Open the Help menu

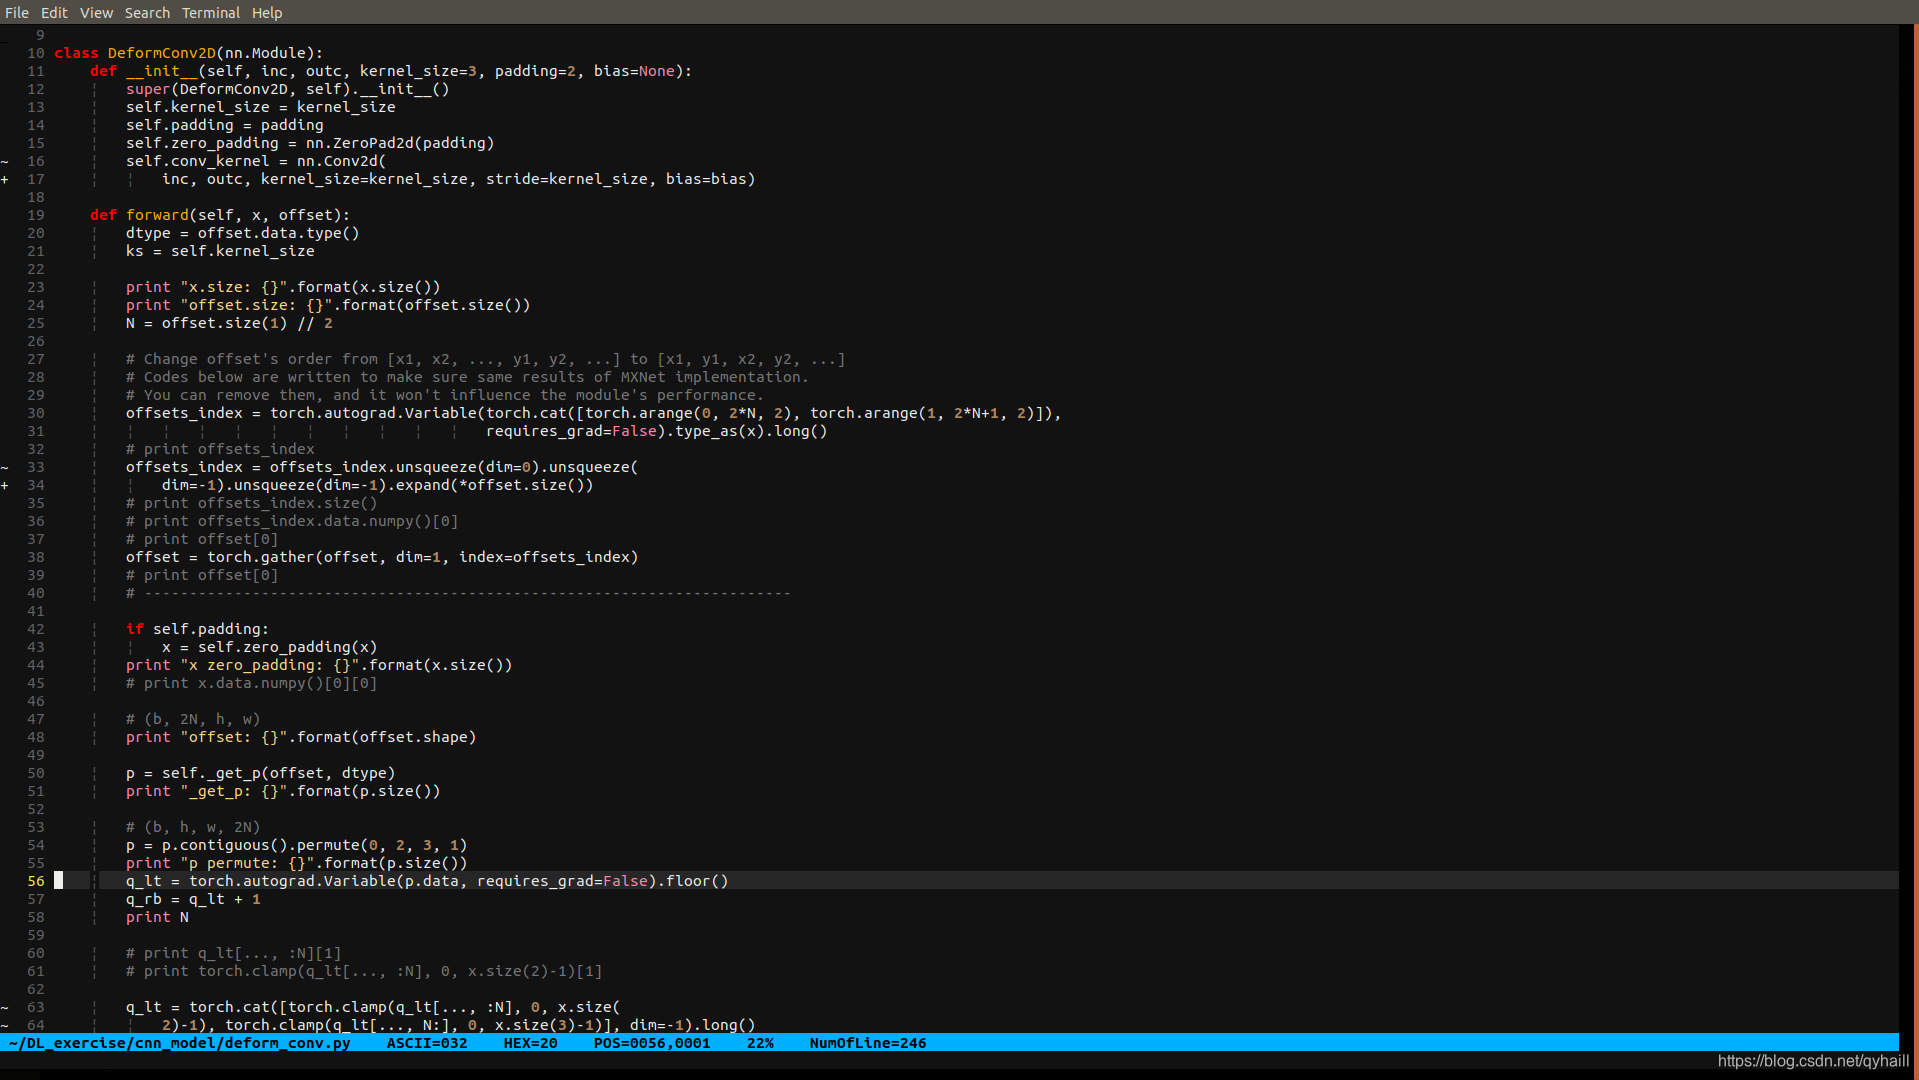266,12
